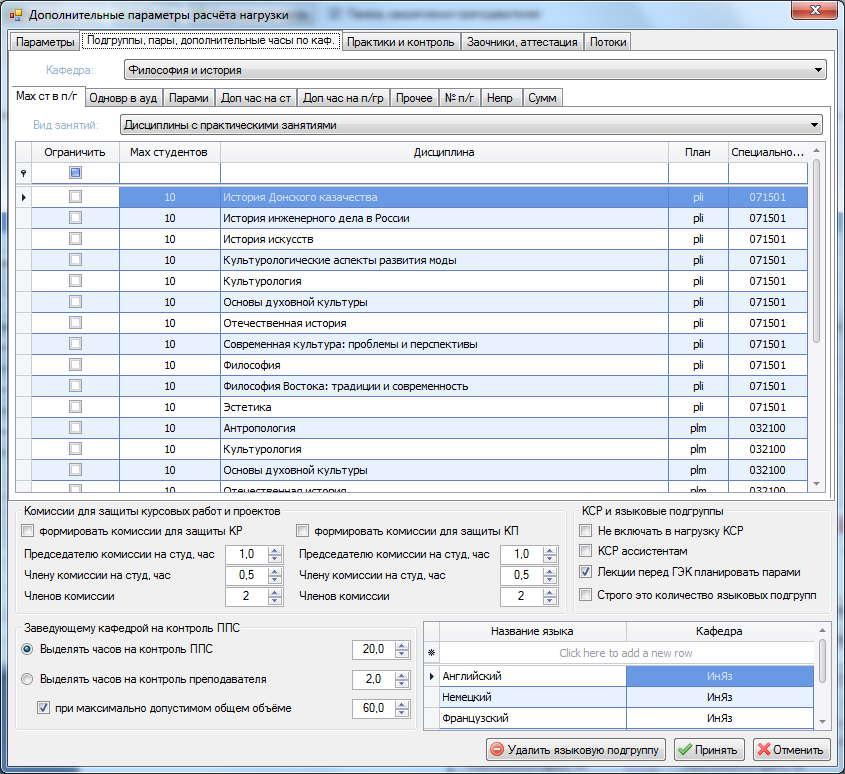Screen dimensions: 845x774
Task: Switch to the Практики и контроль tab
Action: 400,42
